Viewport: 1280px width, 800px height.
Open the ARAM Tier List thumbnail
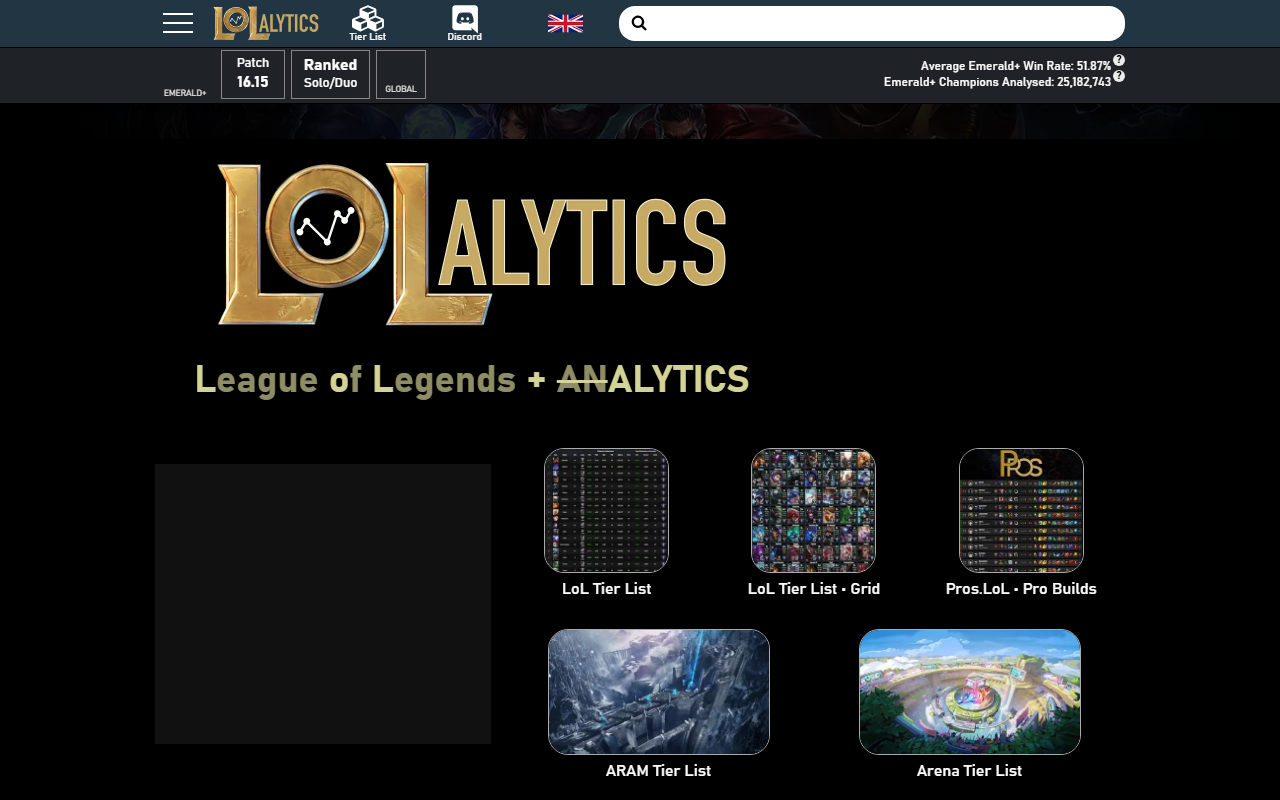pyautogui.click(x=659, y=692)
